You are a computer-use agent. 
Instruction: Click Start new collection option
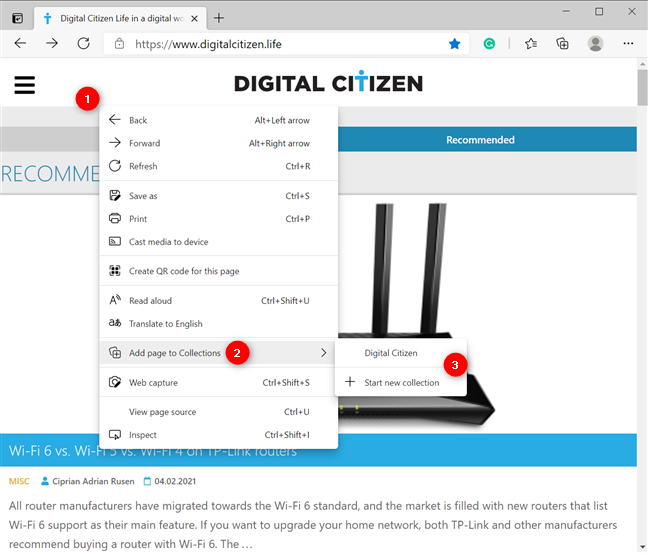(400, 383)
